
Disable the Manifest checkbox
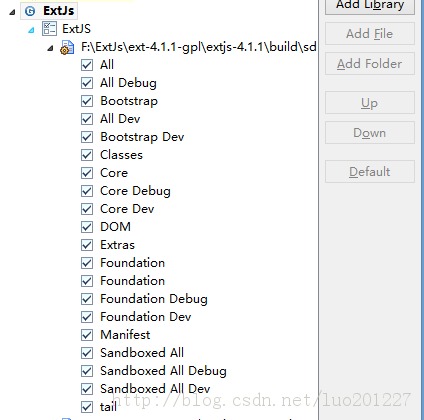point(87,335)
